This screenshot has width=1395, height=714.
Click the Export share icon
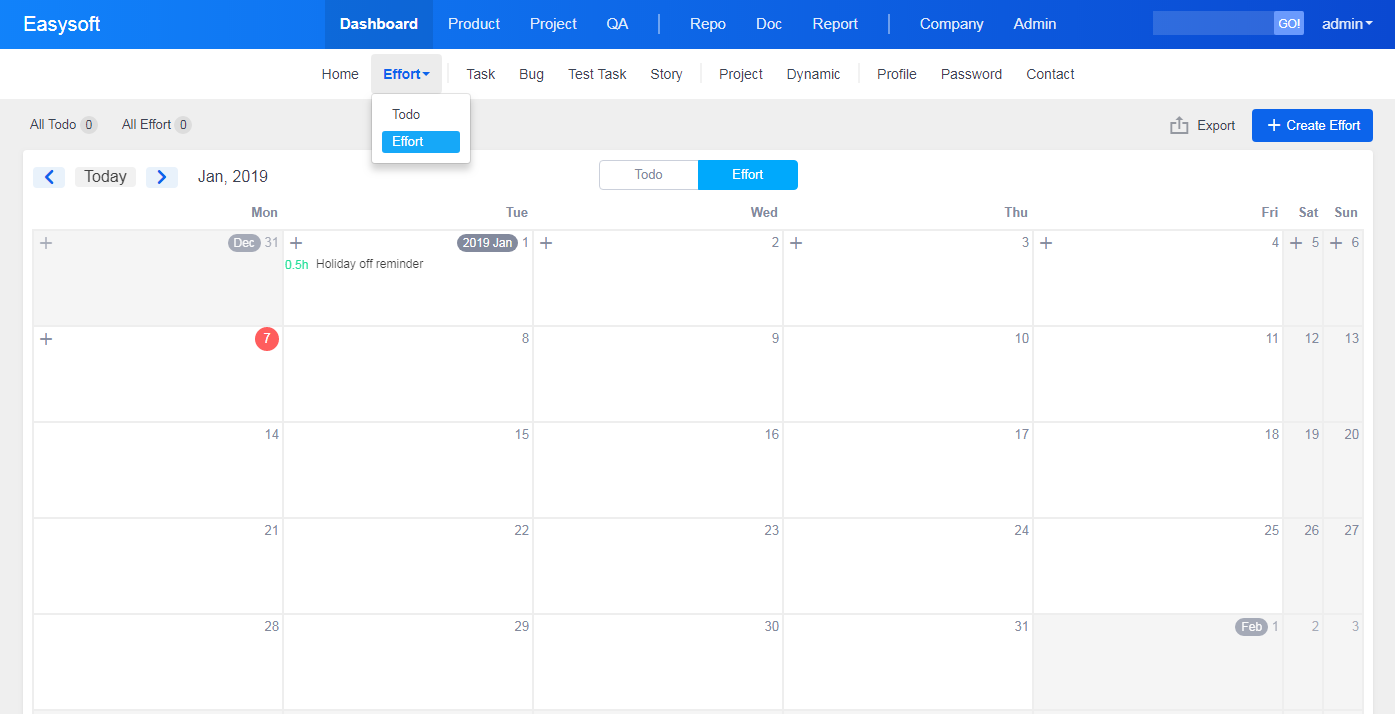click(x=1180, y=125)
